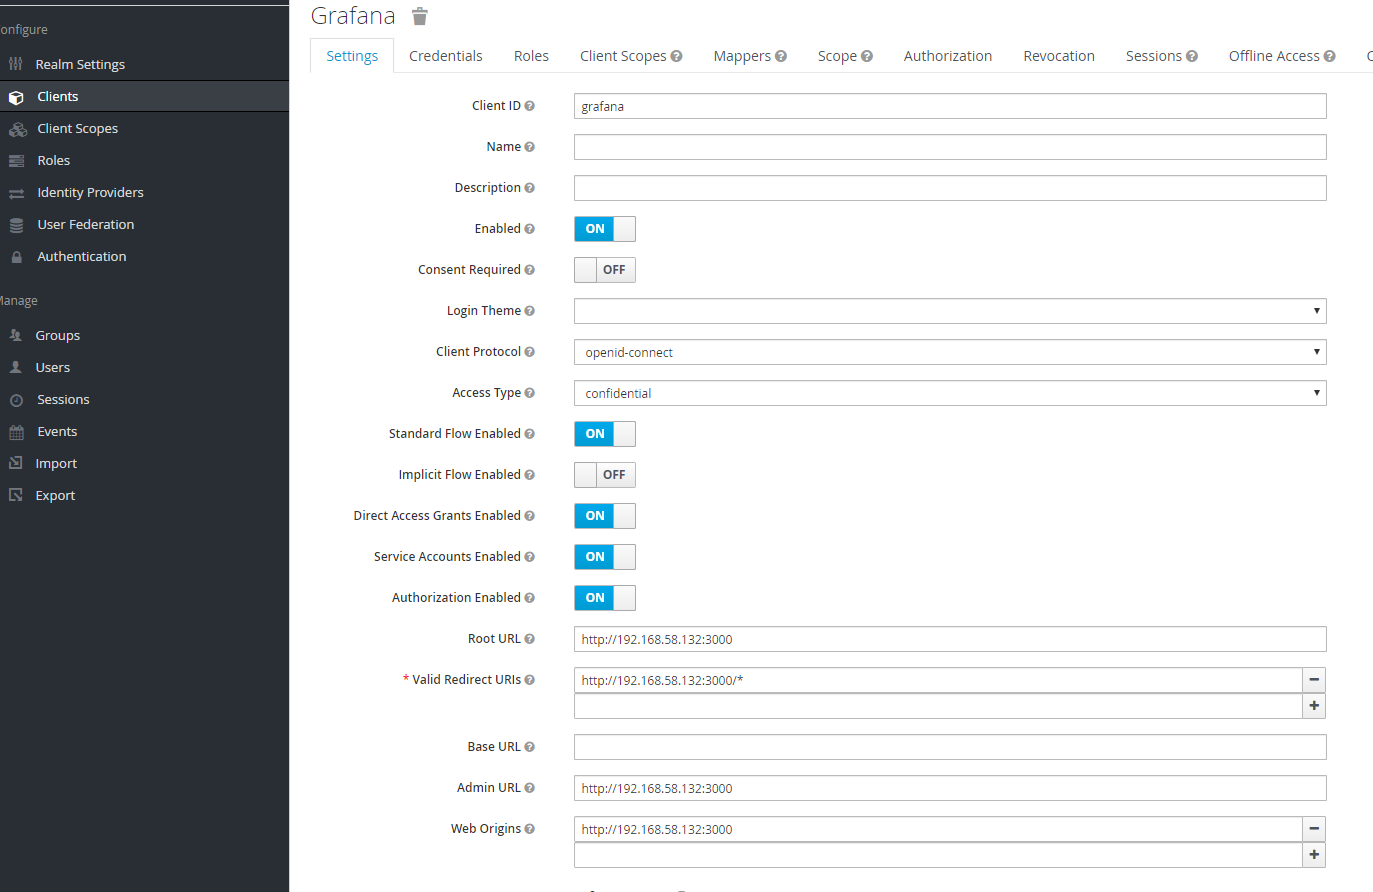The height and width of the screenshot is (892, 1373).
Task: Toggle Implicit Flow Enabled on
Action: click(x=604, y=474)
